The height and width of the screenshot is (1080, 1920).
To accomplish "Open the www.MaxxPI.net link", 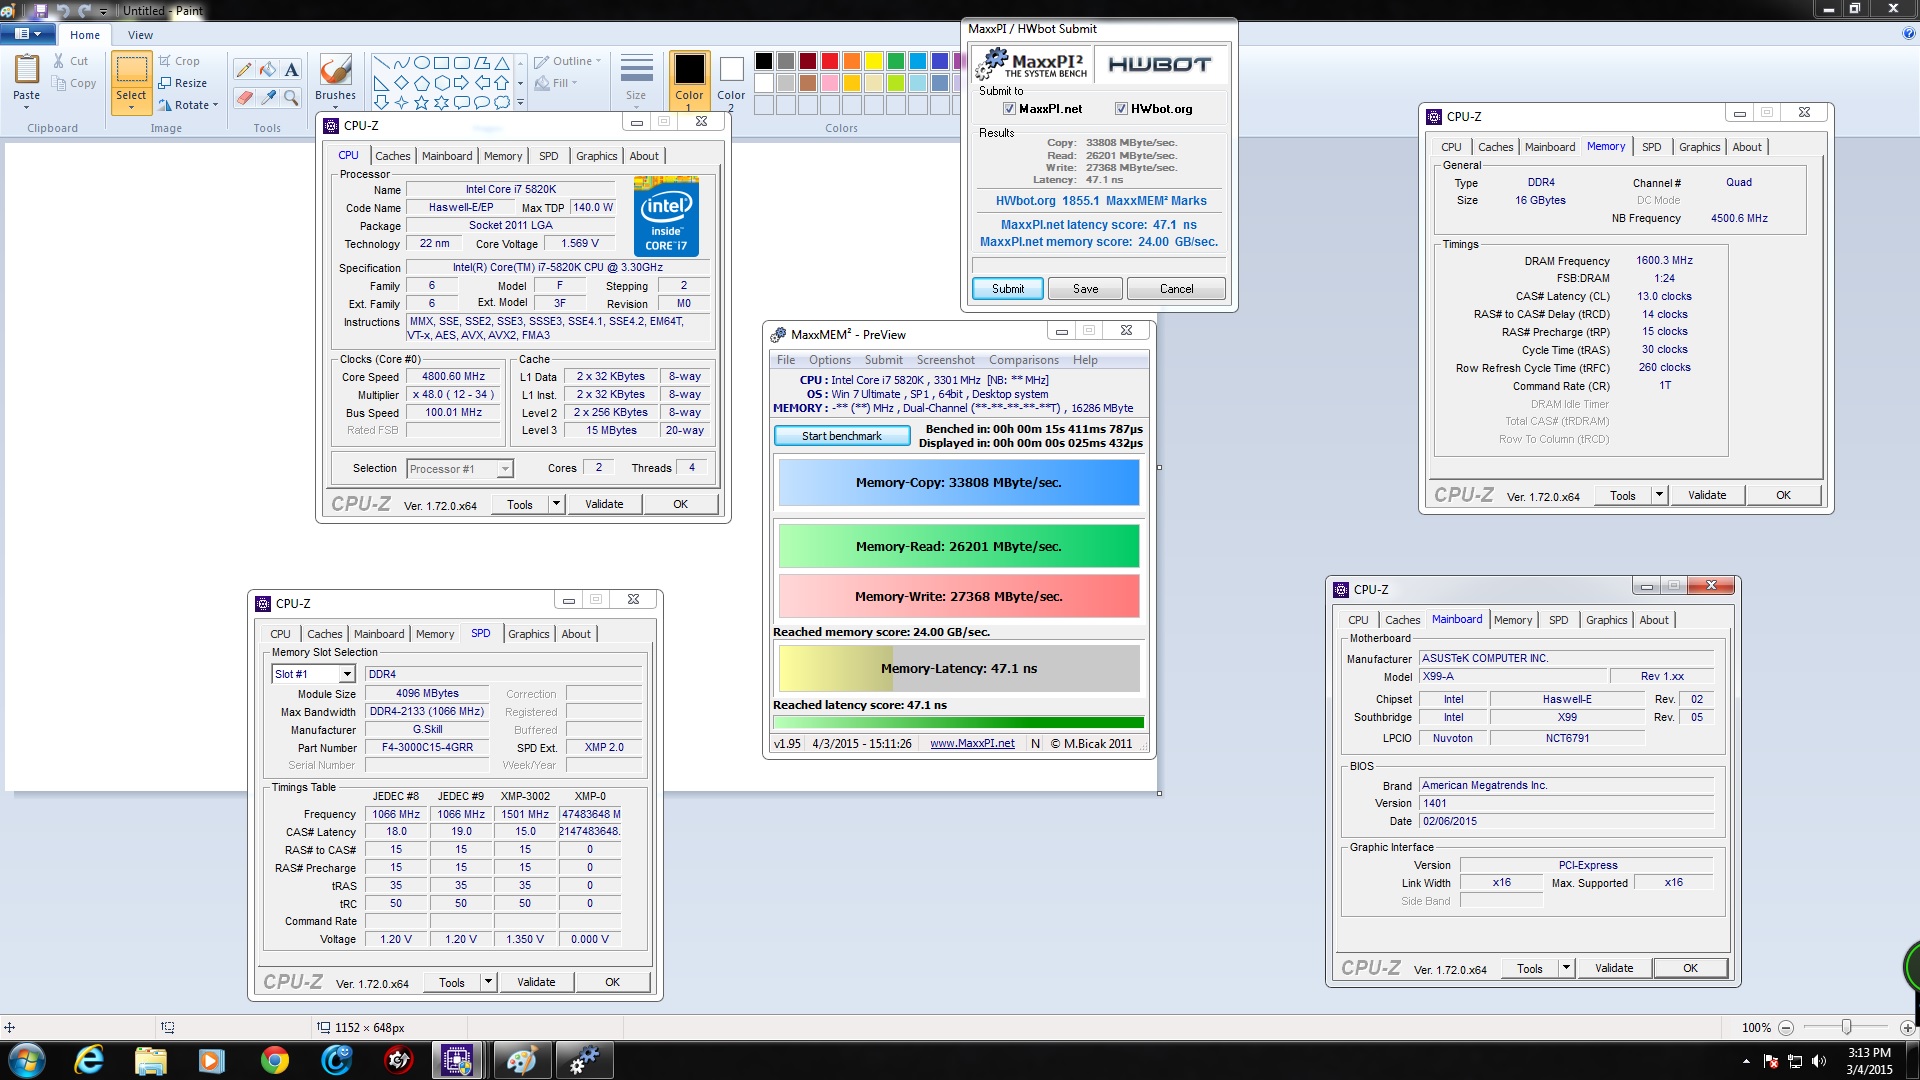I will click(972, 744).
